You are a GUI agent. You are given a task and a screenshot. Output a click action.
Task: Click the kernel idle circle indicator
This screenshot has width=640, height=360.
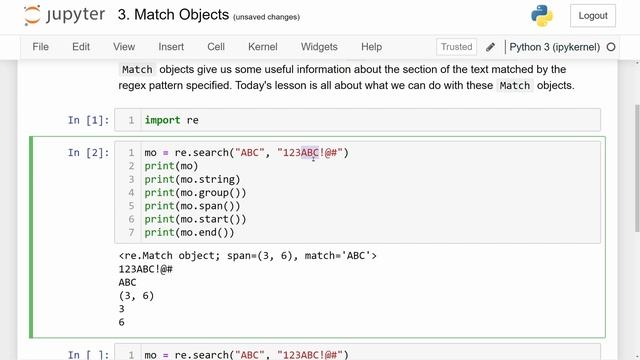click(x=611, y=47)
